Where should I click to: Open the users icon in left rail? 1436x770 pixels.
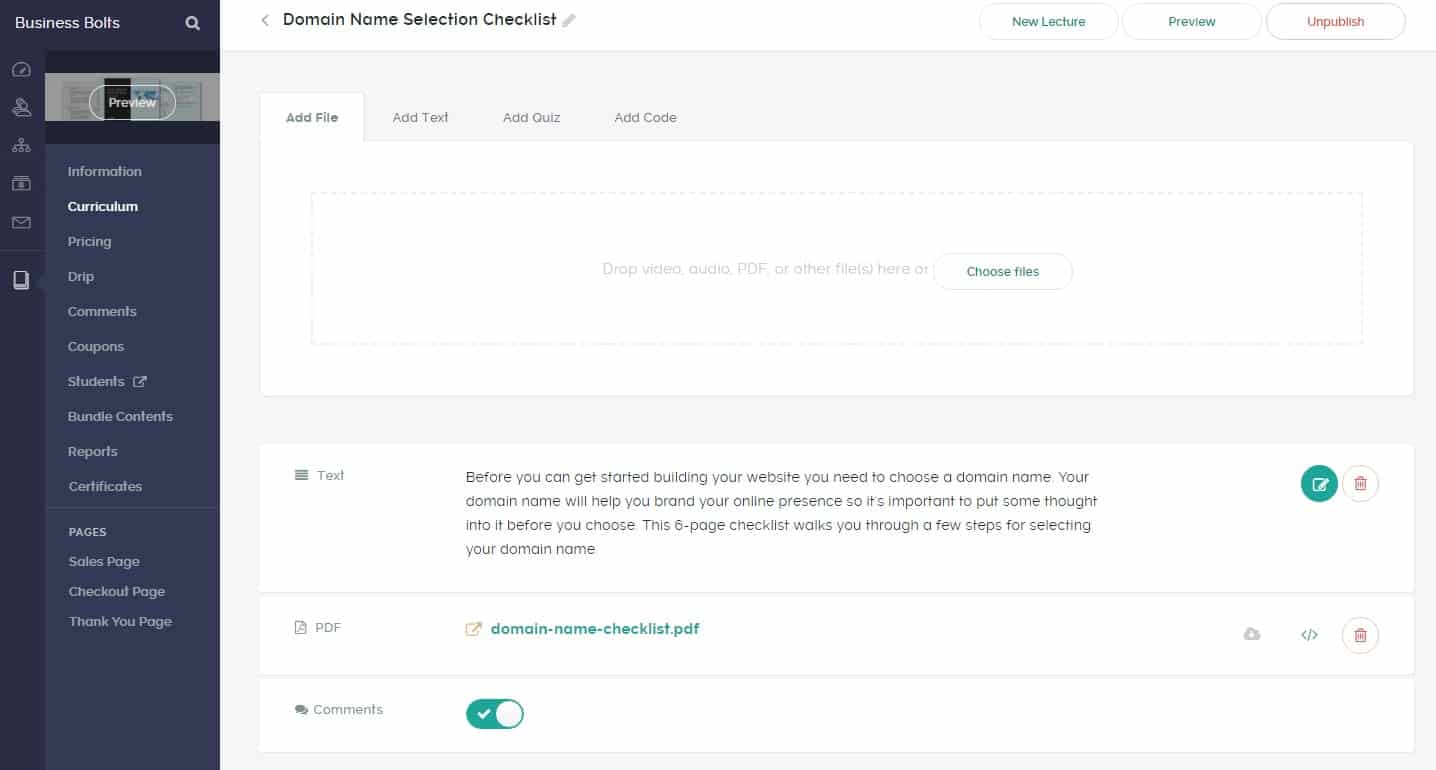21,107
